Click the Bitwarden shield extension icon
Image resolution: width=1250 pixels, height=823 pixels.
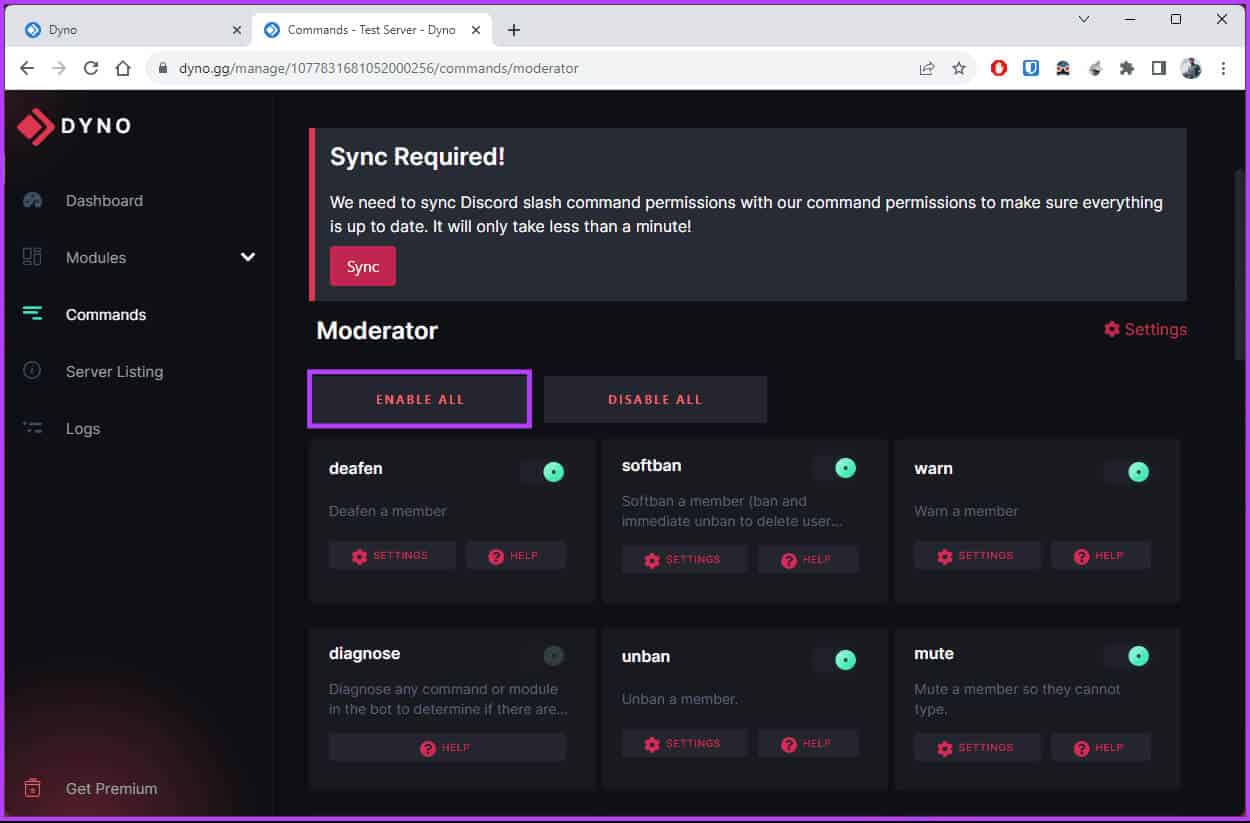point(1031,69)
